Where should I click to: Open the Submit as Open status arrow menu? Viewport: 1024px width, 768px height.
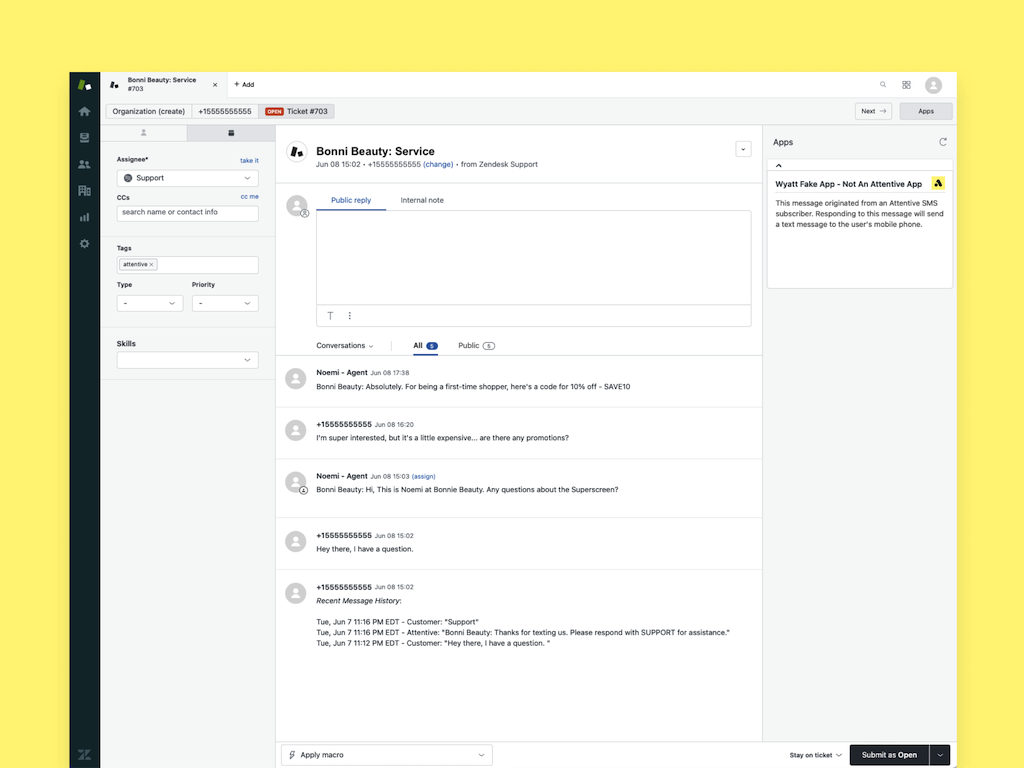pyautogui.click(x=940, y=755)
